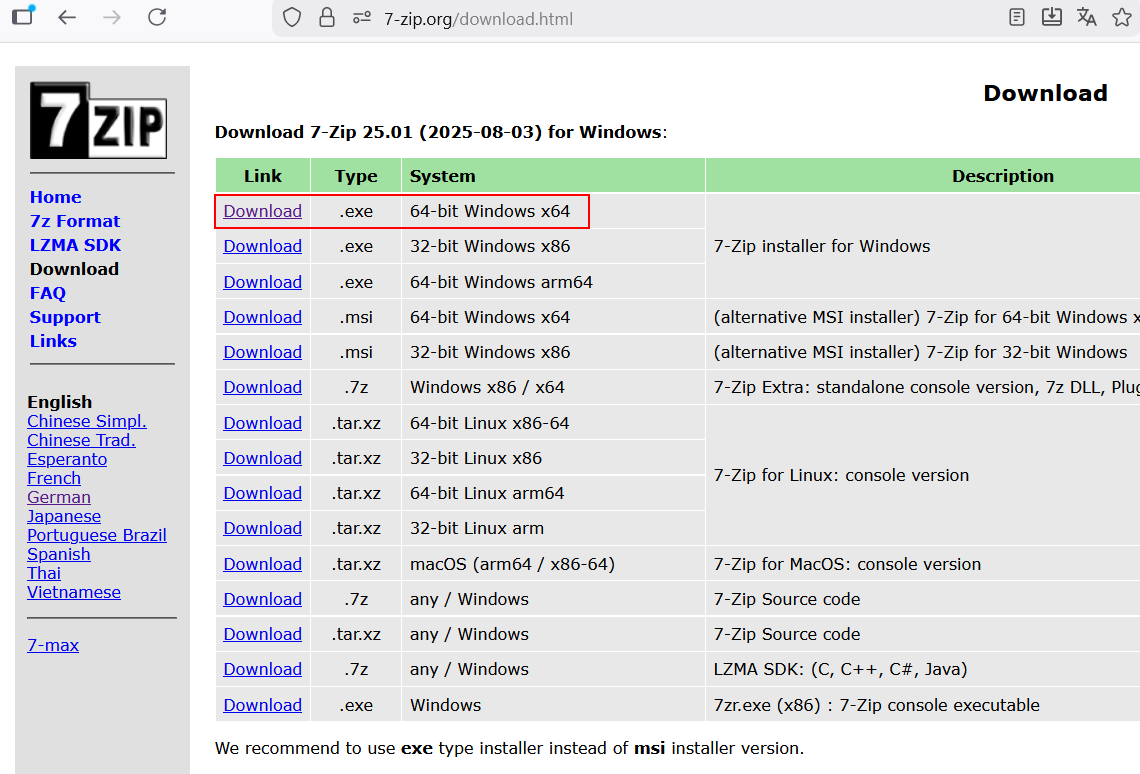The height and width of the screenshot is (774, 1140).
Task: Download the macOS .tar.xz console version
Action: click(x=262, y=564)
